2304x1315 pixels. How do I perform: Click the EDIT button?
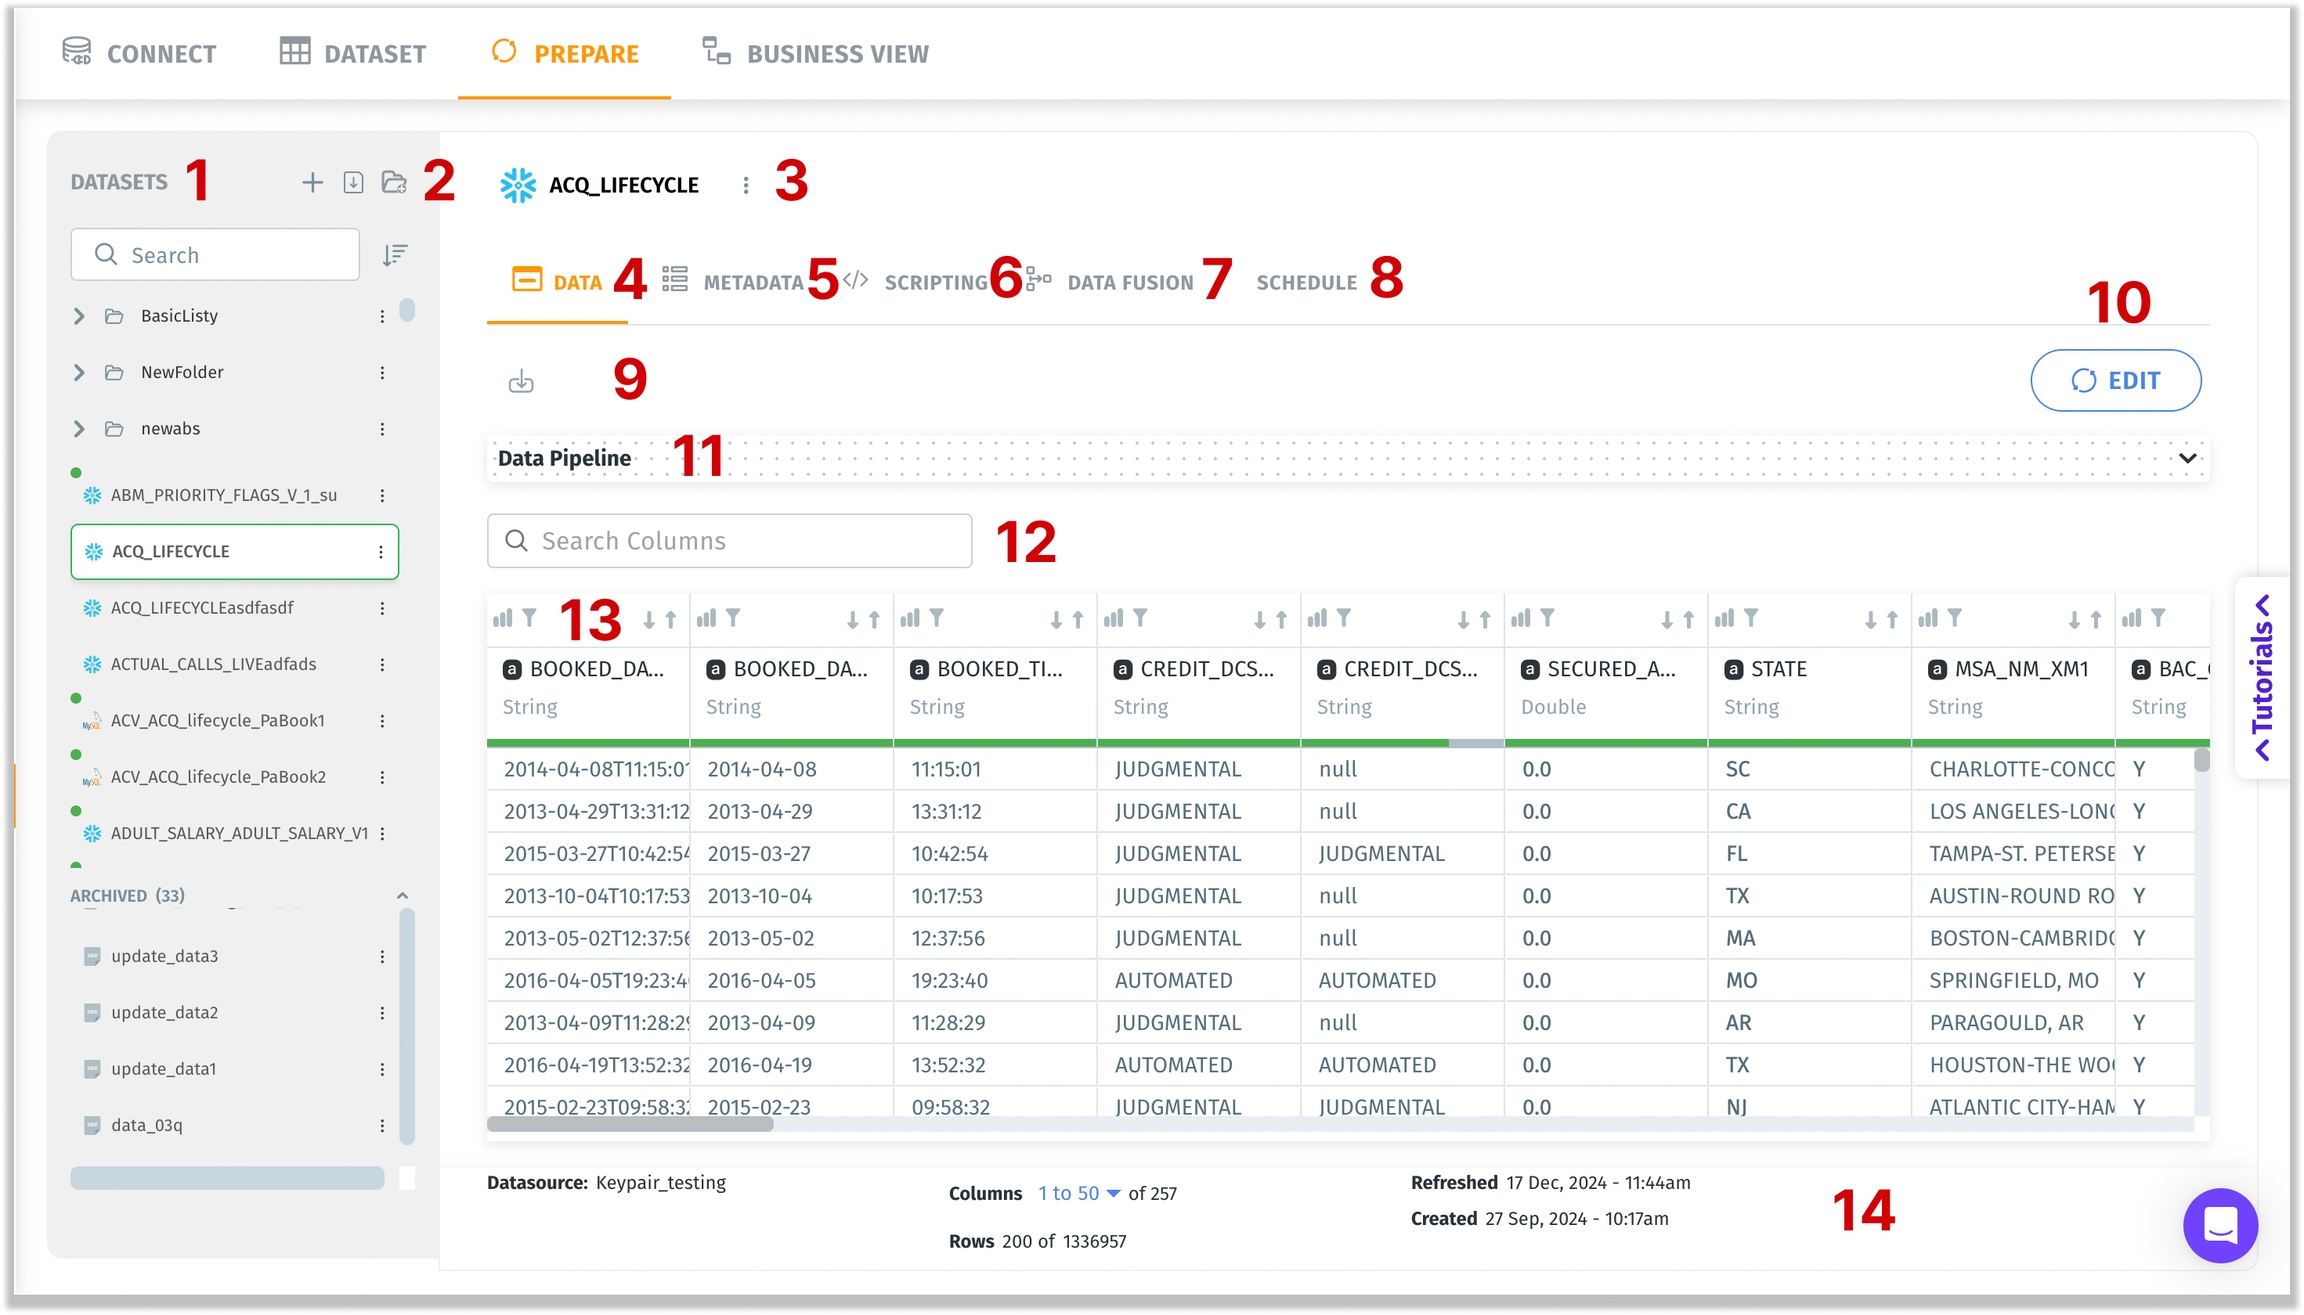tap(2115, 380)
